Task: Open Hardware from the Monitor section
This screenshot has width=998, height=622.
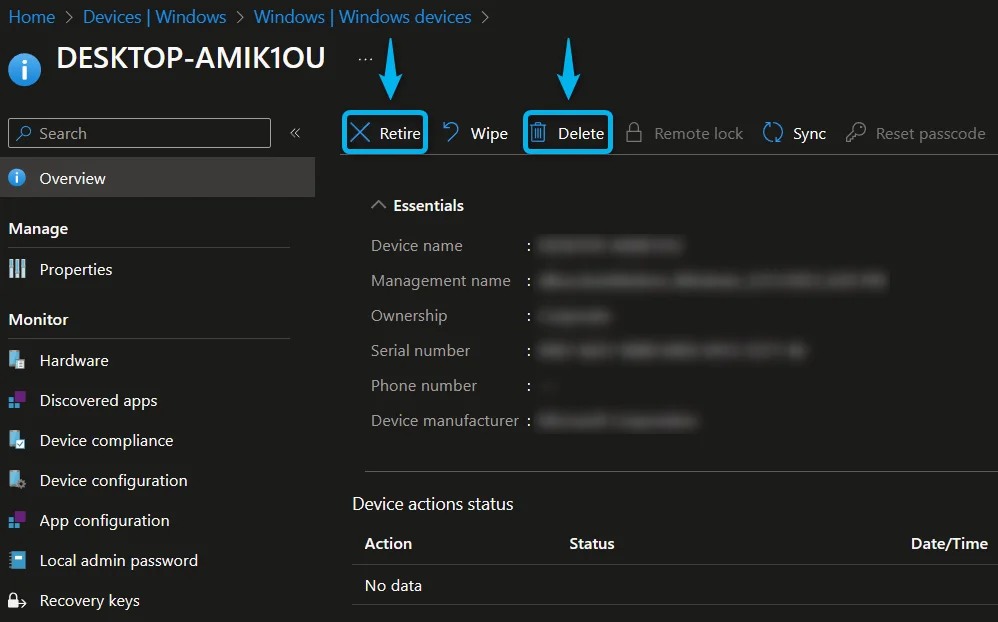Action: pyautogui.click(x=73, y=360)
